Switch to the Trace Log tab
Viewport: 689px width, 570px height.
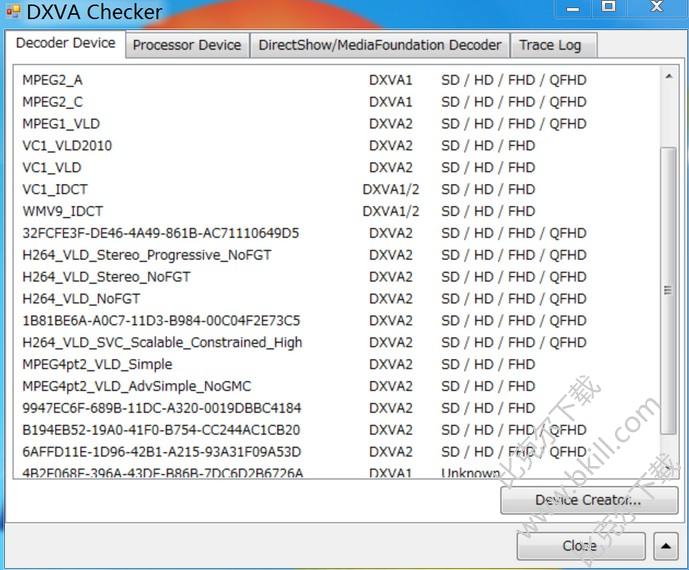tap(553, 45)
